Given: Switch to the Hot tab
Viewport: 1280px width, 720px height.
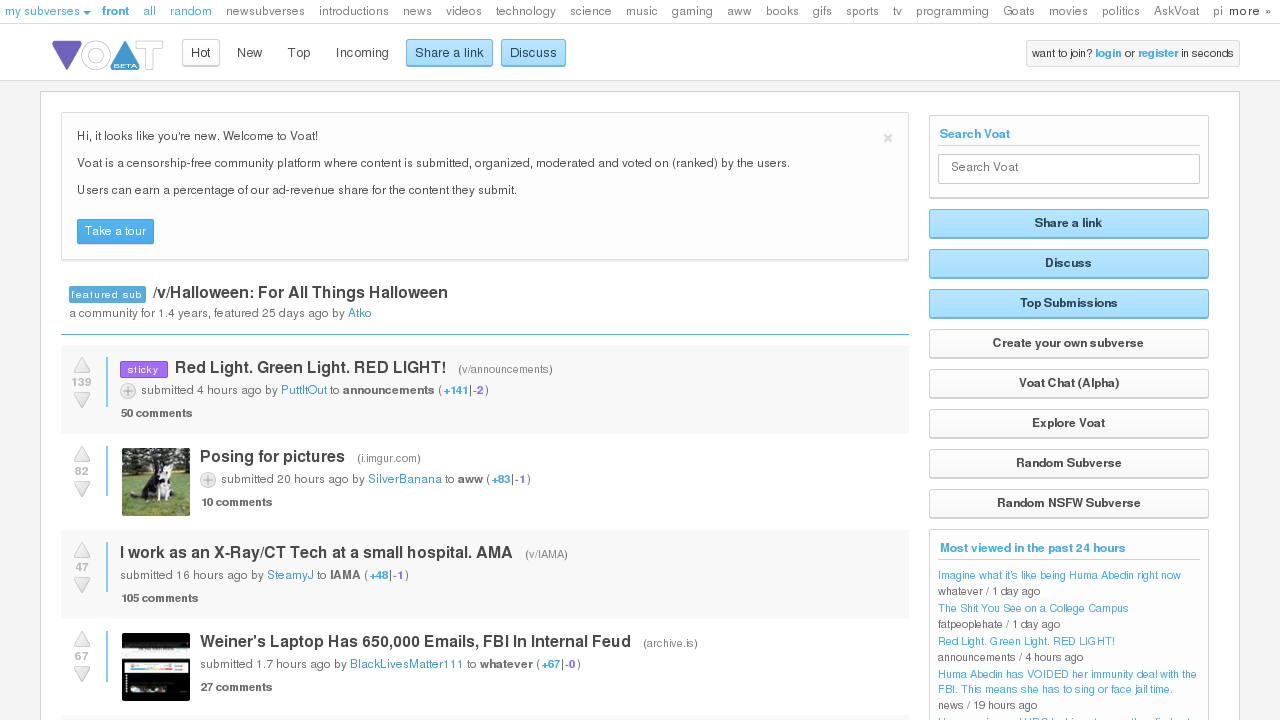Looking at the screenshot, I should point(201,53).
